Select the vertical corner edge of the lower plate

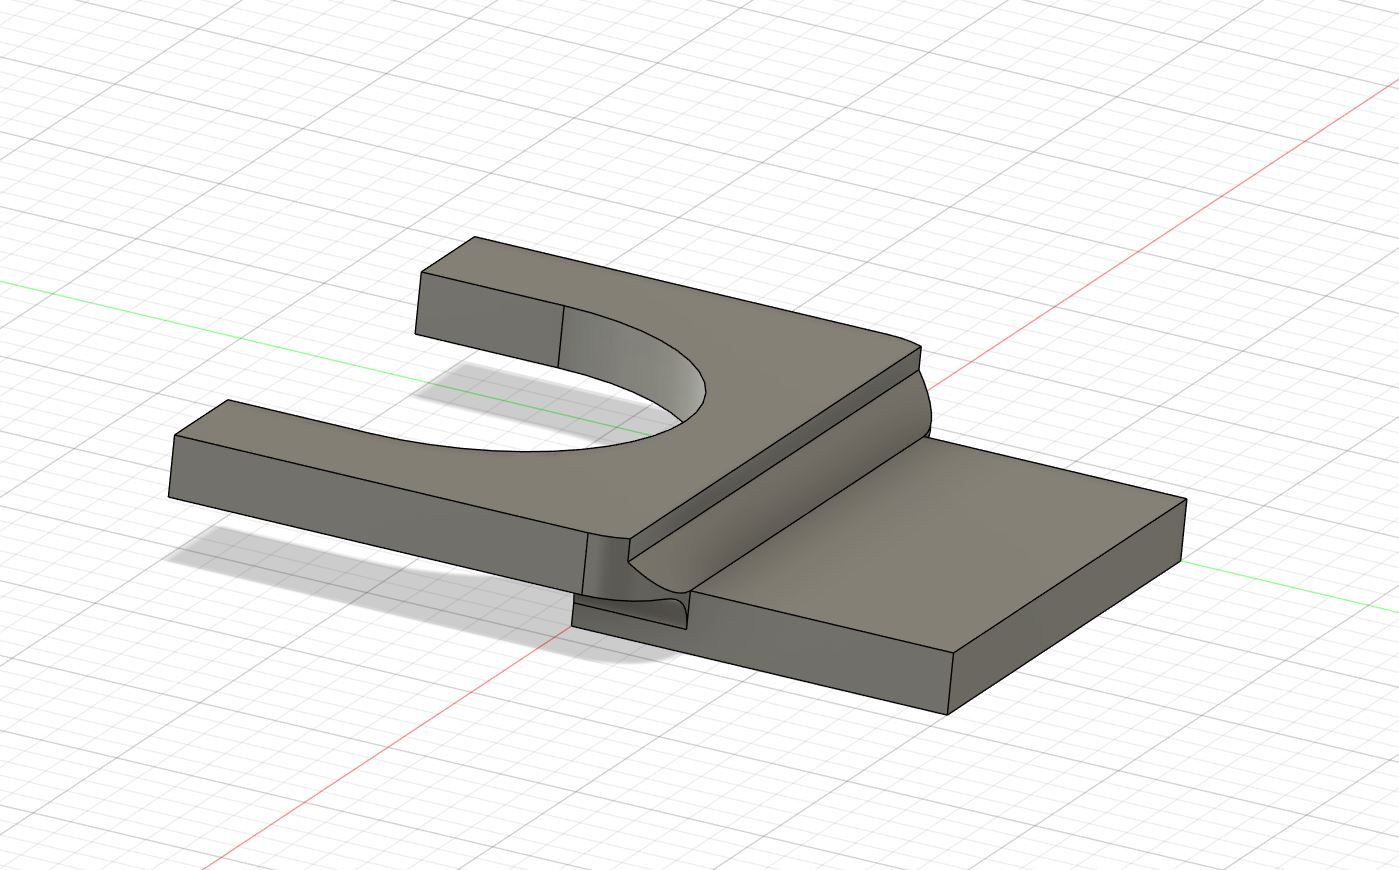[949, 685]
